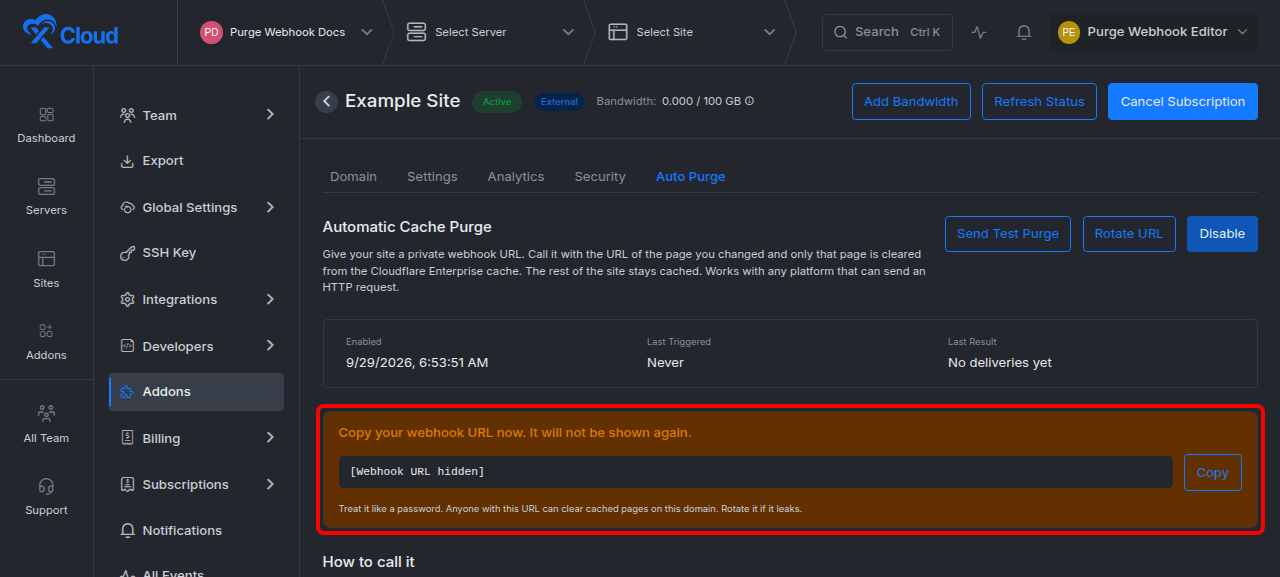
Task: Click the SSH Key icon
Action: pos(127,253)
